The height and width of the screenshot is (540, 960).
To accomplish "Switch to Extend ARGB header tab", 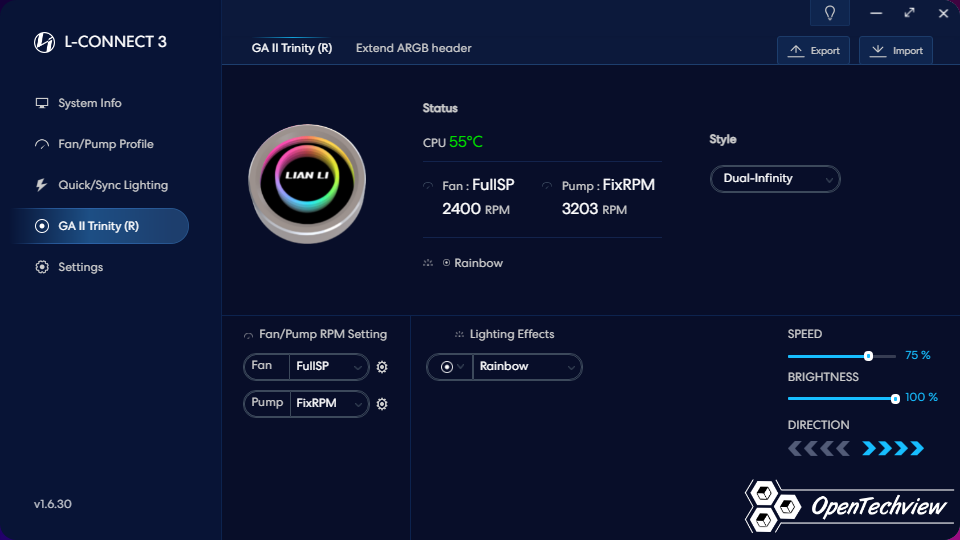I will 413,48.
